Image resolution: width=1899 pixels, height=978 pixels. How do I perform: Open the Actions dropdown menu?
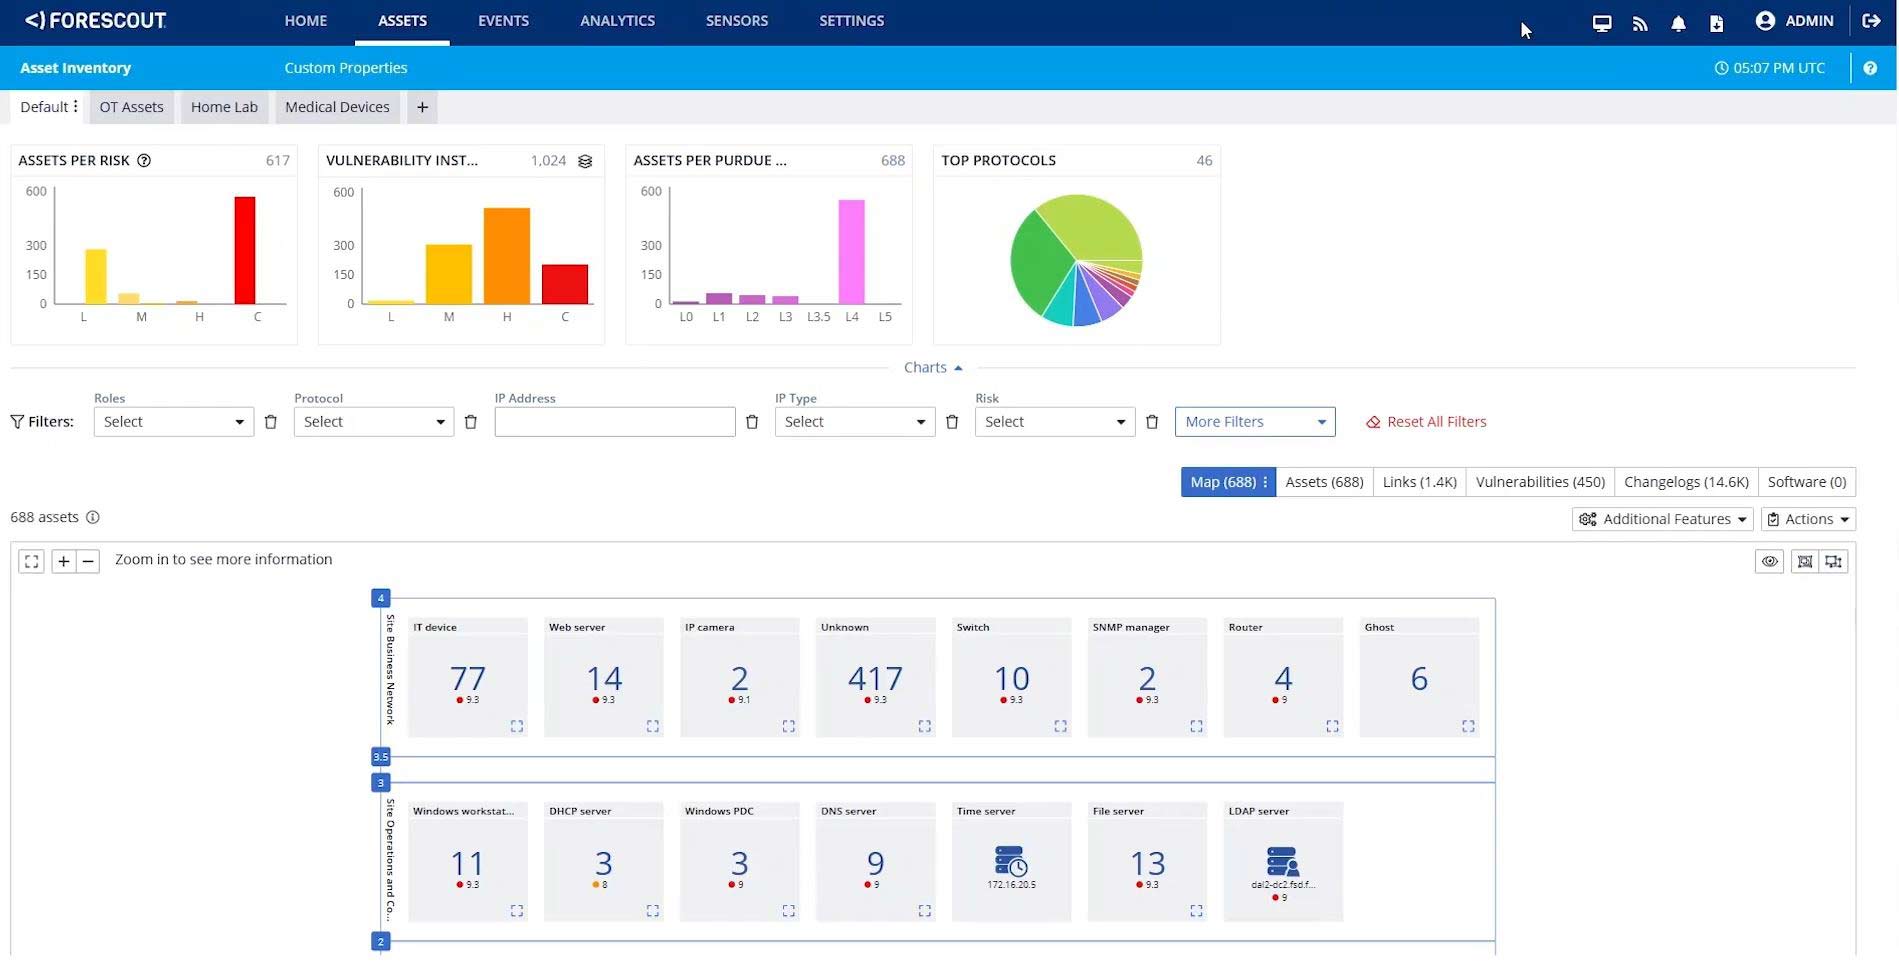(x=1808, y=519)
